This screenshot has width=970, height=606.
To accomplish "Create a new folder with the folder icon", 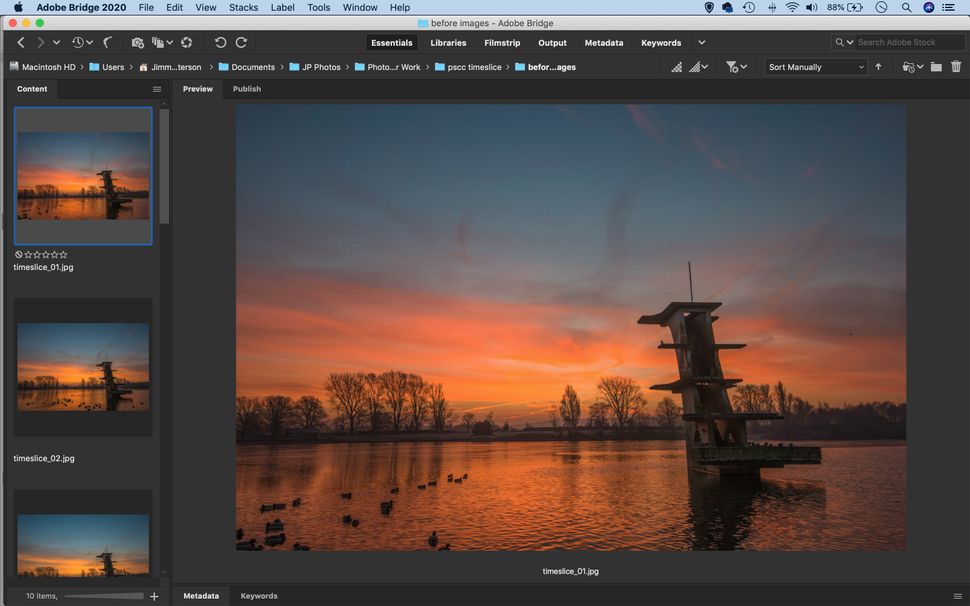I will (935, 66).
